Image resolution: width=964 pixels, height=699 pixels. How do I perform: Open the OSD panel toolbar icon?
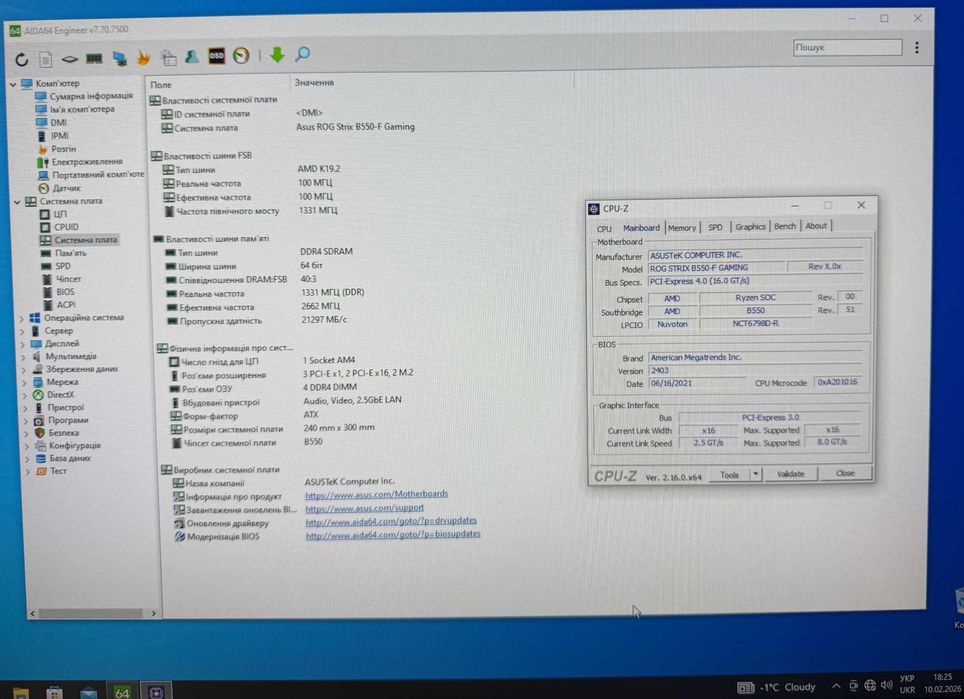point(216,56)
